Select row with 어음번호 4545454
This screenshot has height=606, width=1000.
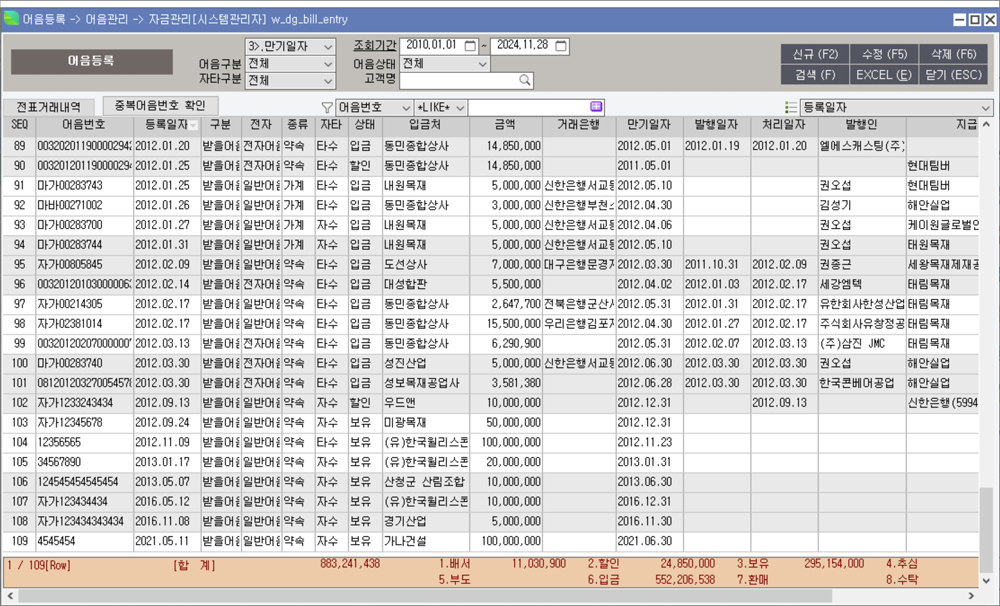[490, 542]
